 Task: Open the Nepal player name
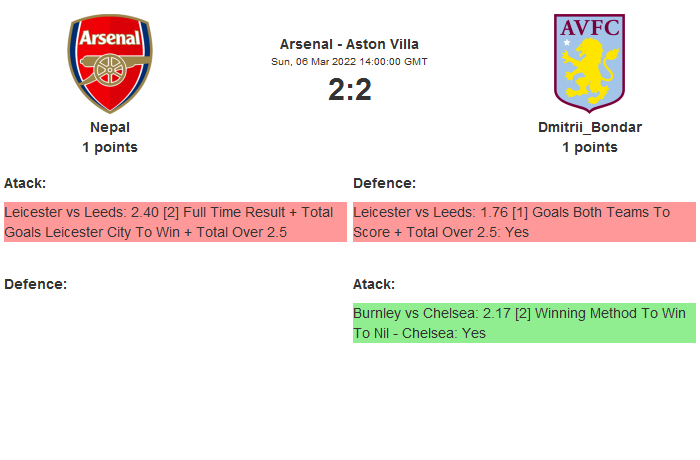click(110, 127)
